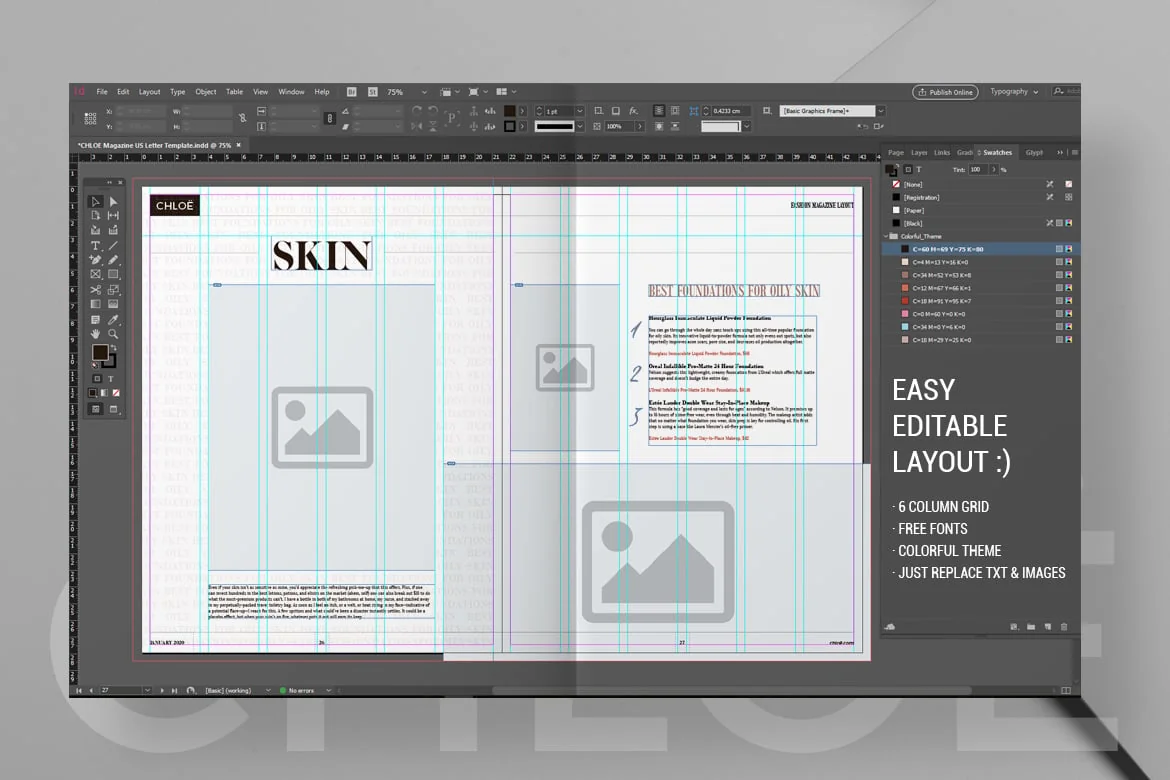Click the reference point locator grid
Screen dimensions: 1170x780
(90, 119)
